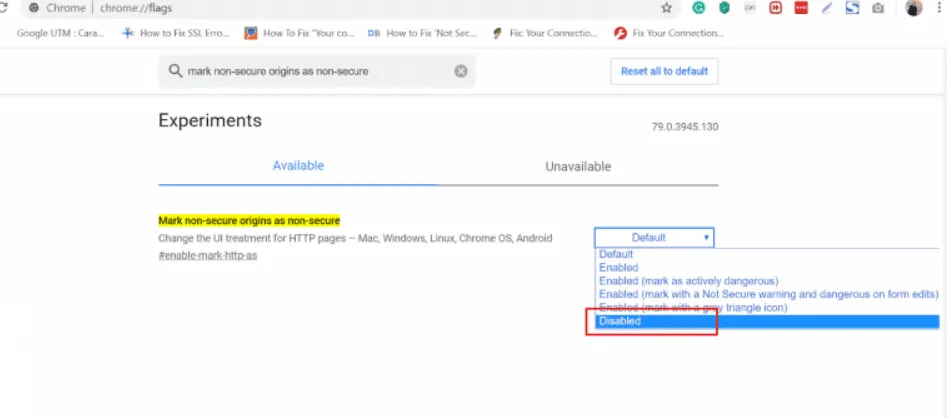Clear the flags search with the X icon
This screenshot has height=418, width=947.
coord(461,71)
